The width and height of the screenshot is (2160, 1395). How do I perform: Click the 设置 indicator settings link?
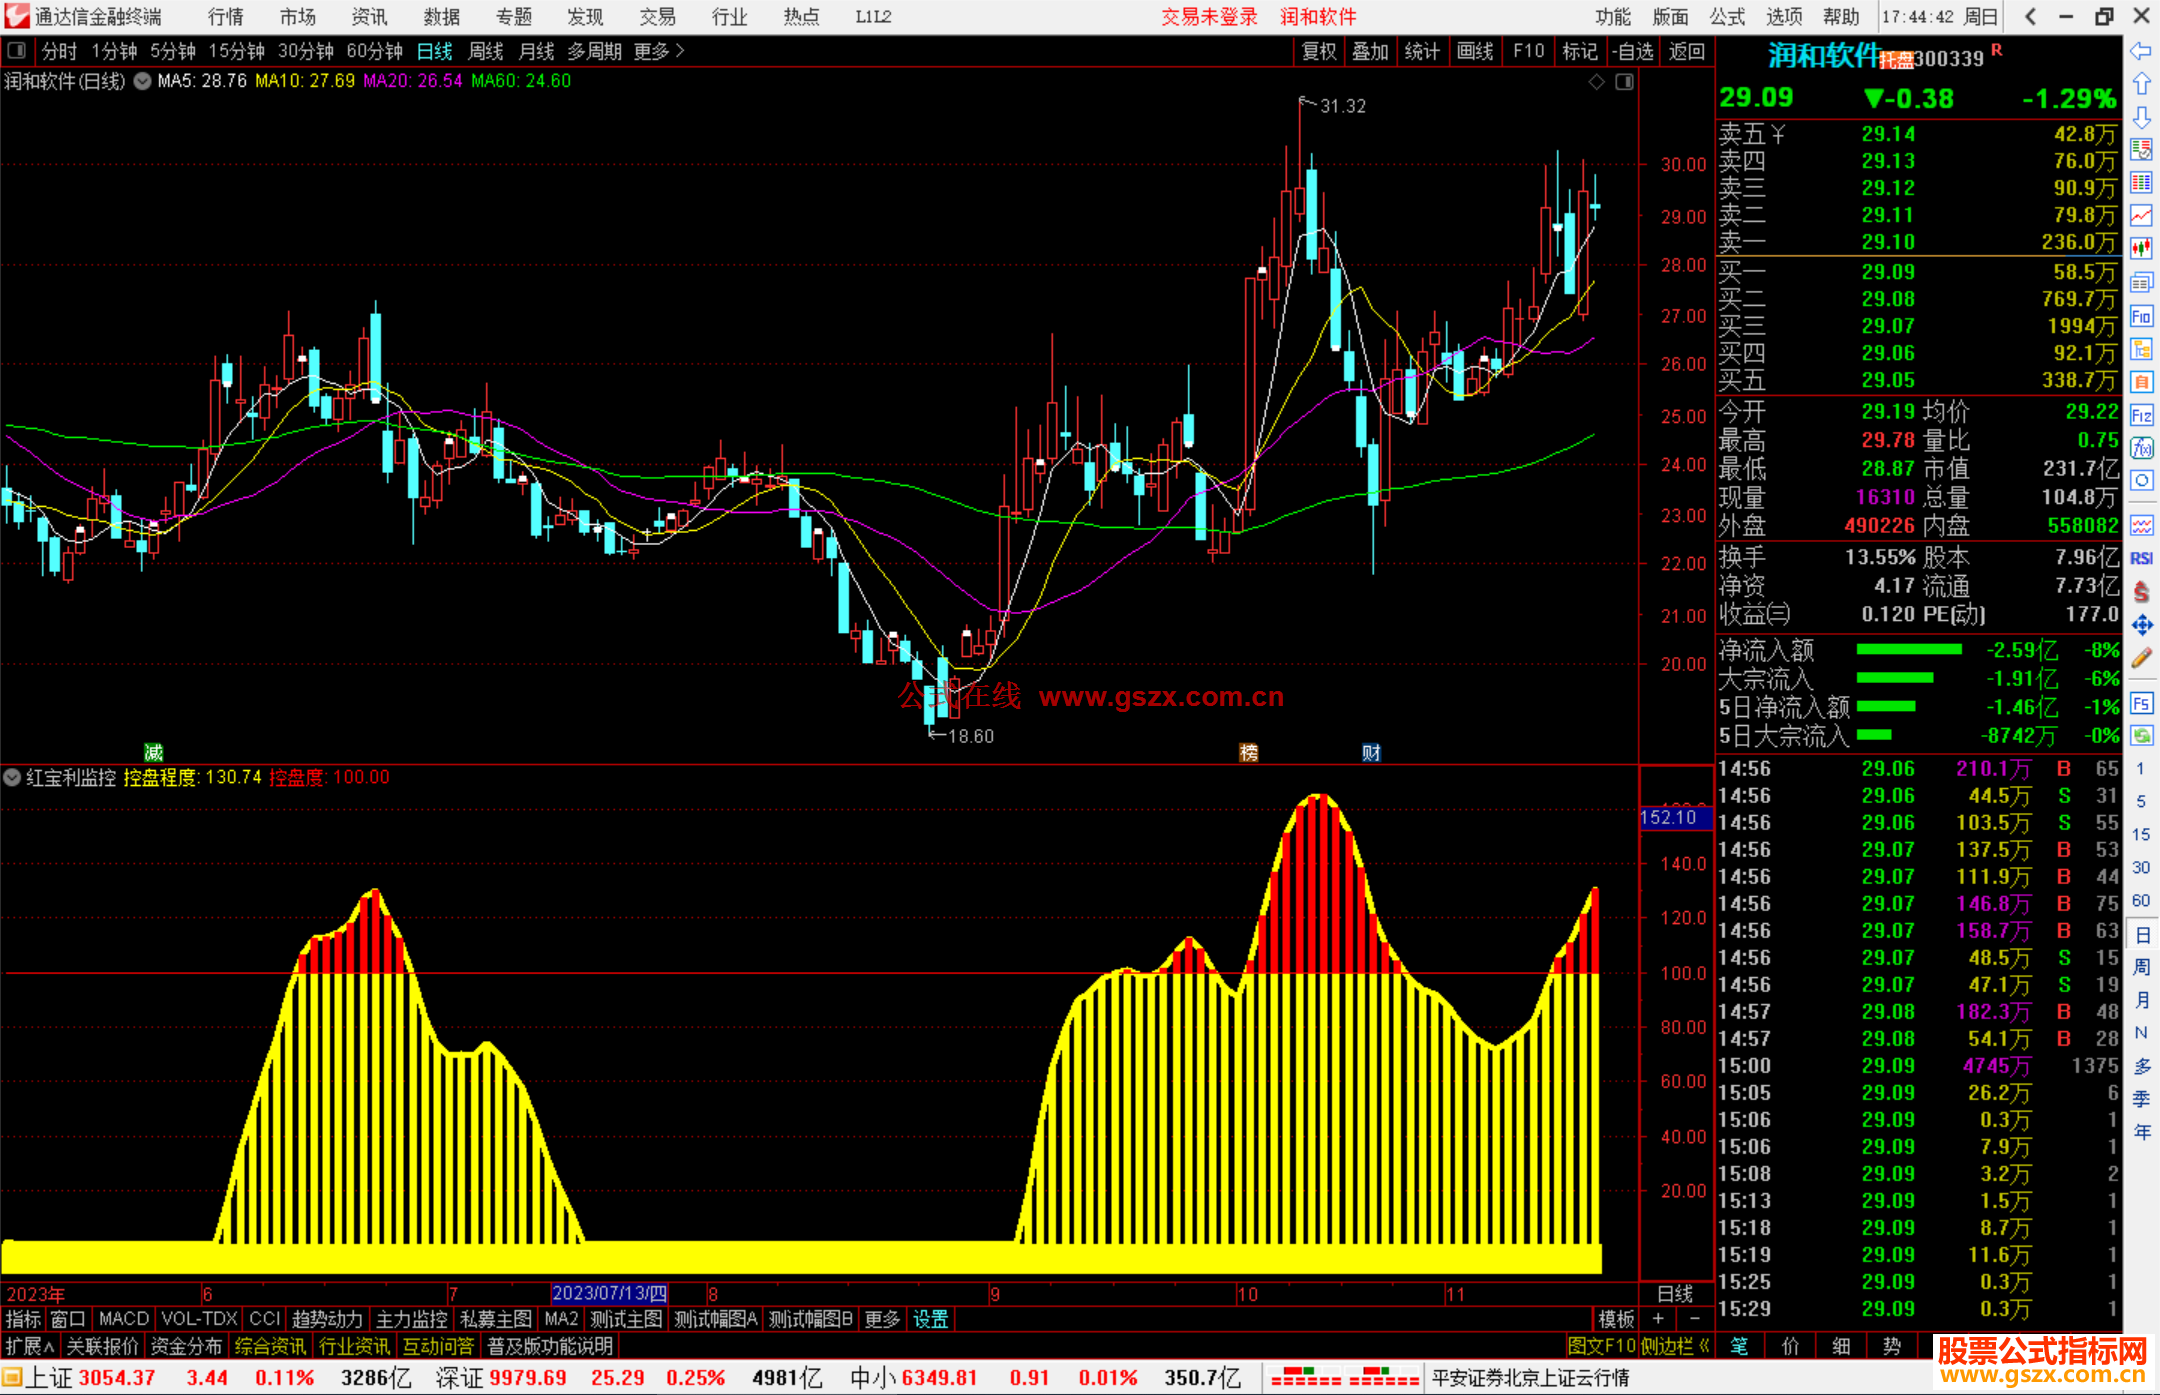(x=930, y=1319)
